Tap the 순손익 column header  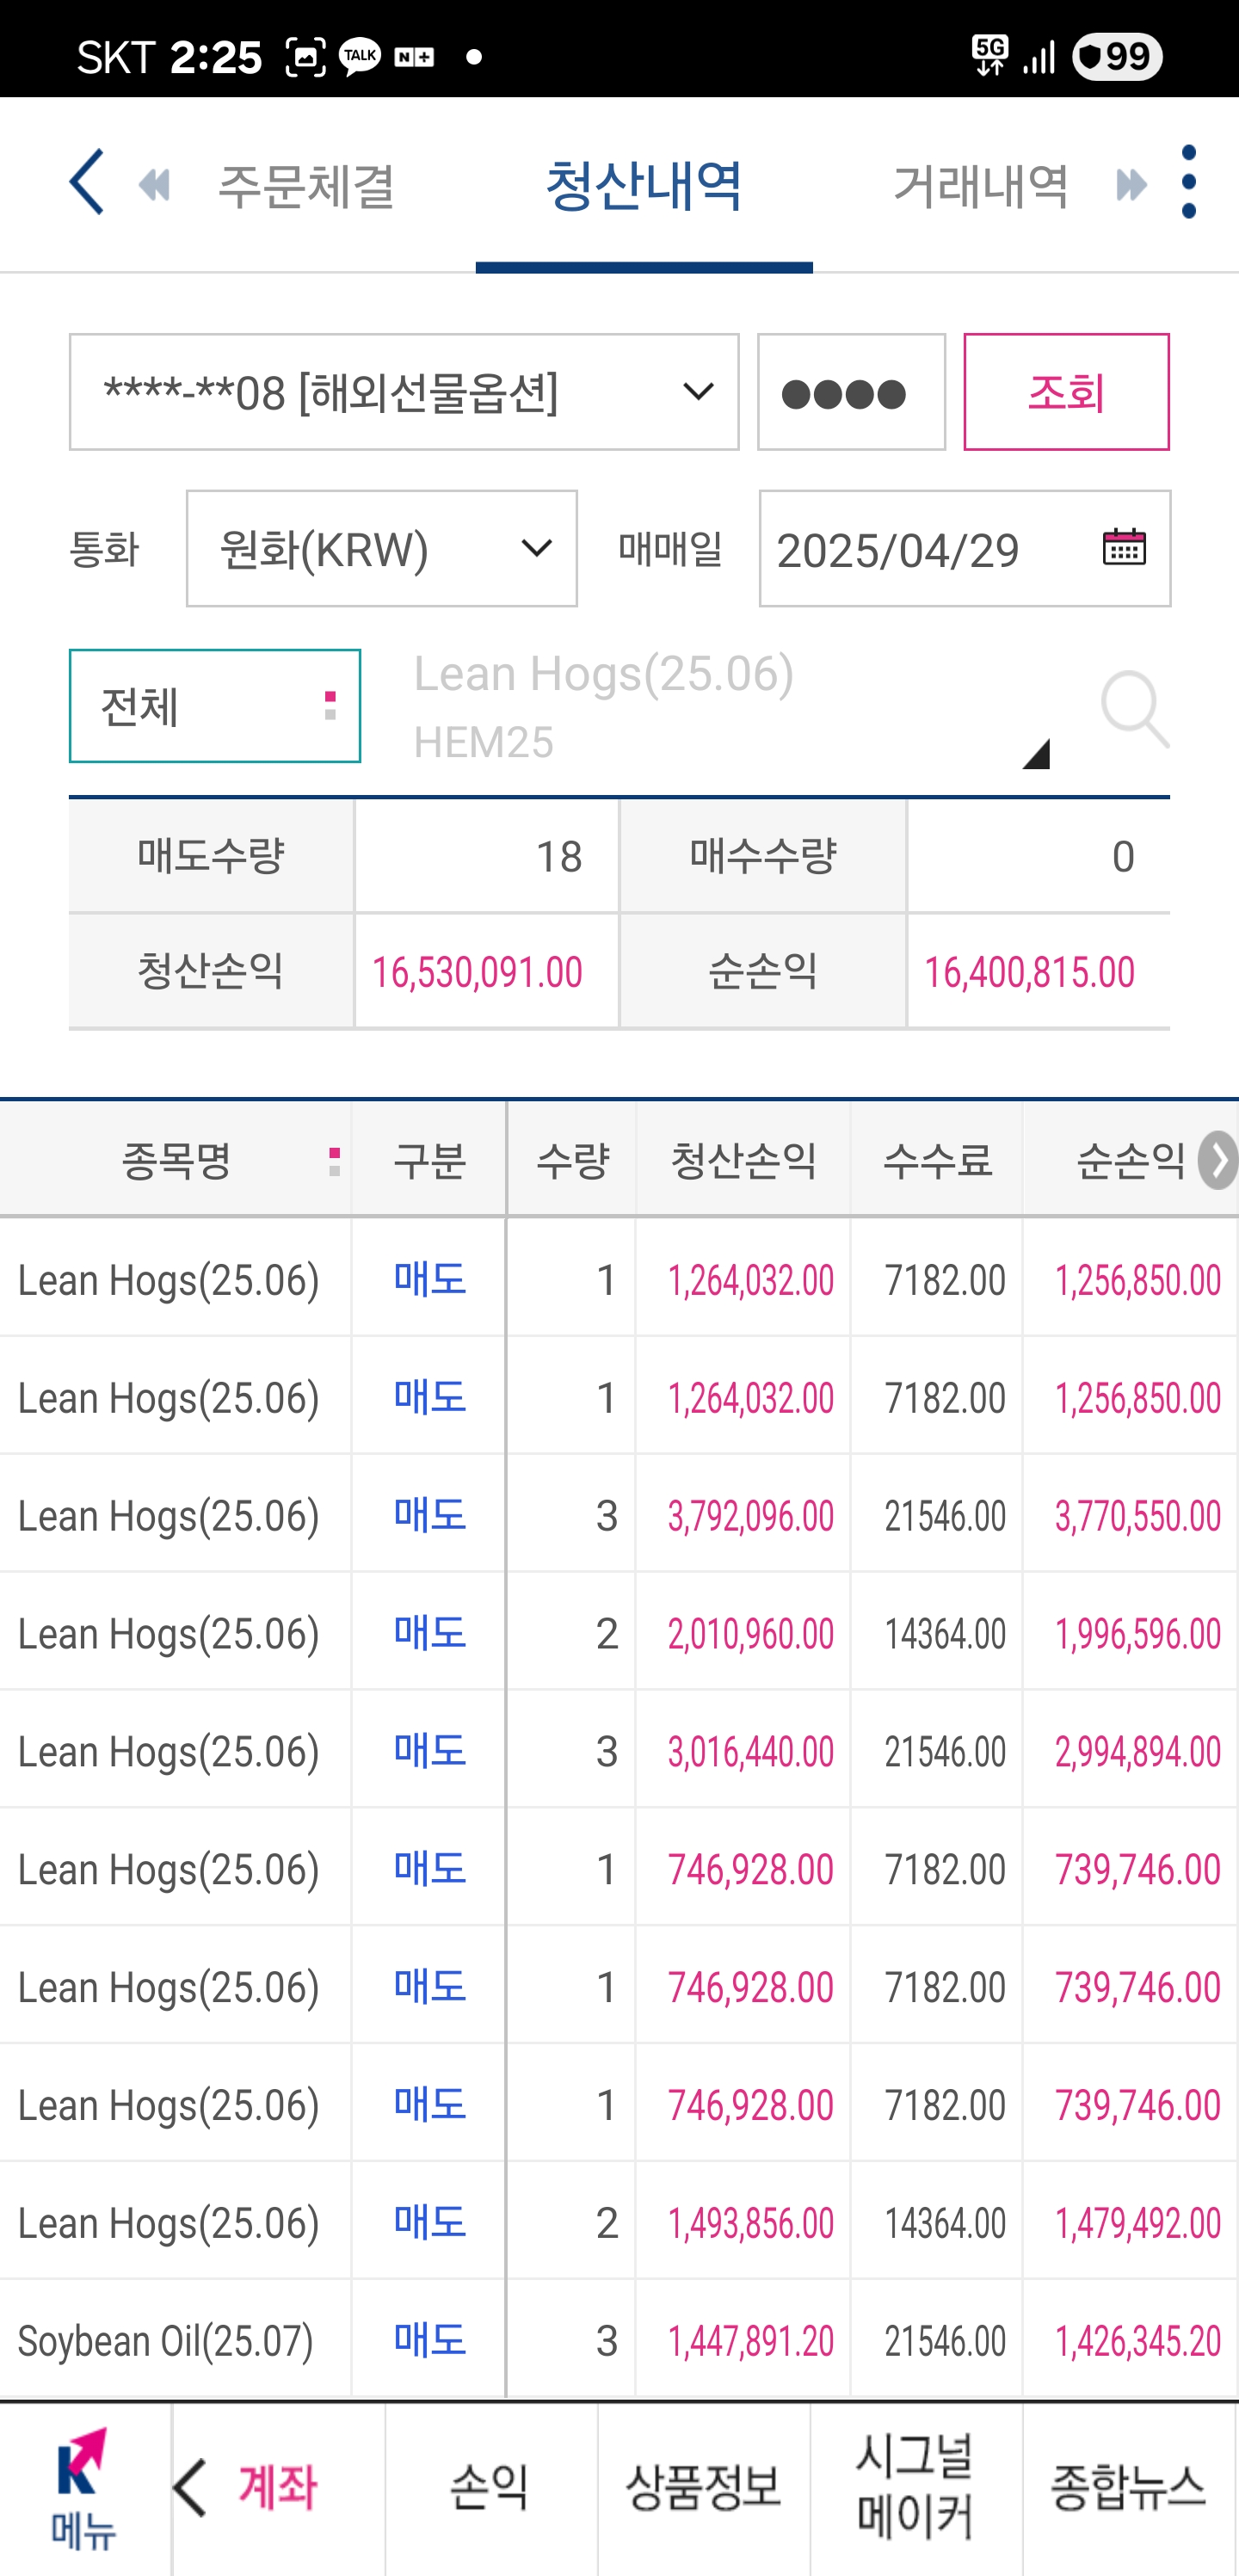pos(1130,1160)
